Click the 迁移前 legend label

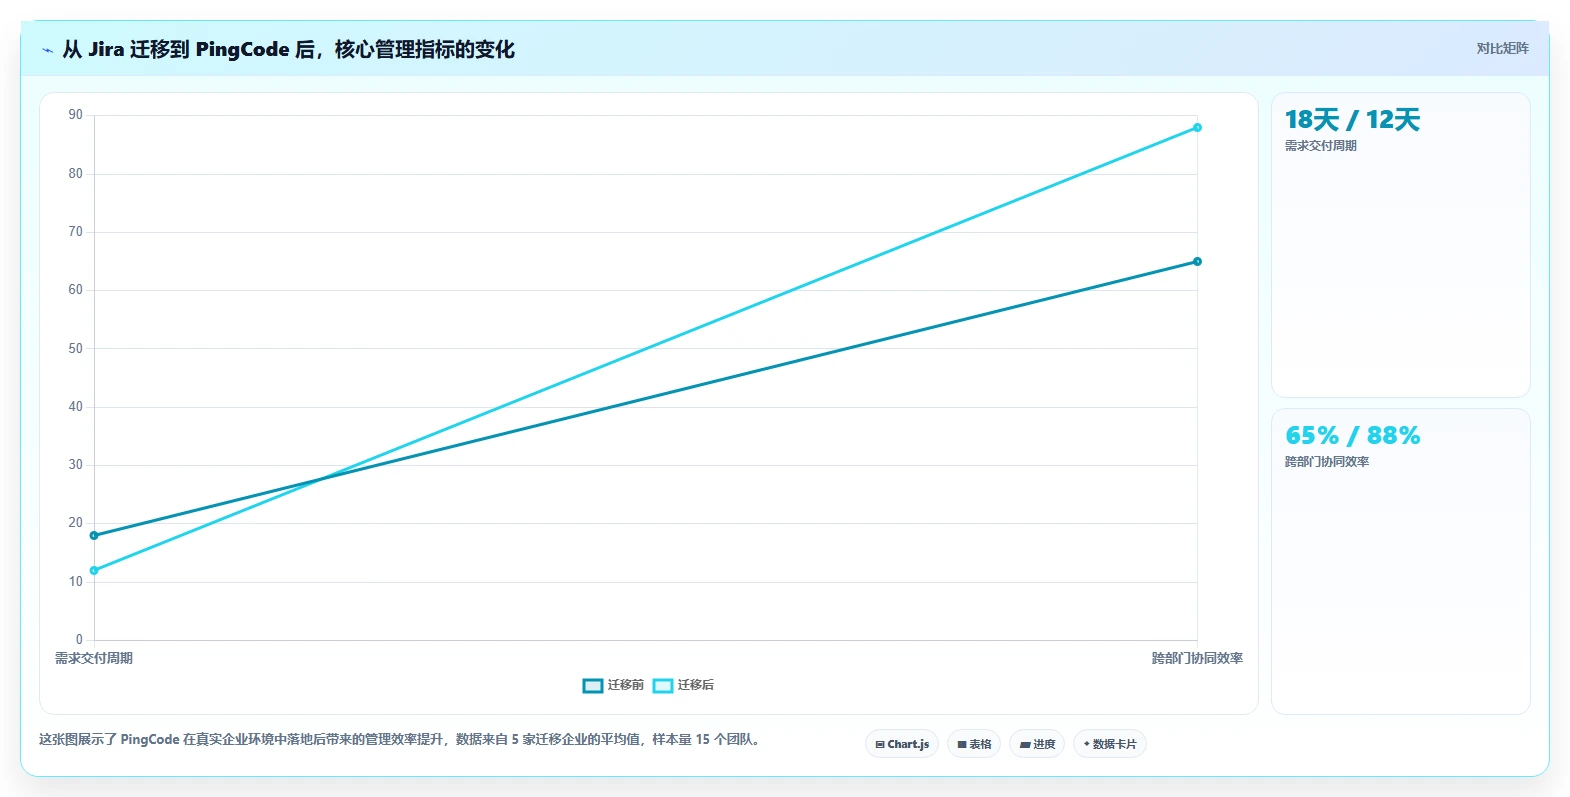click(x=626, y=685)
